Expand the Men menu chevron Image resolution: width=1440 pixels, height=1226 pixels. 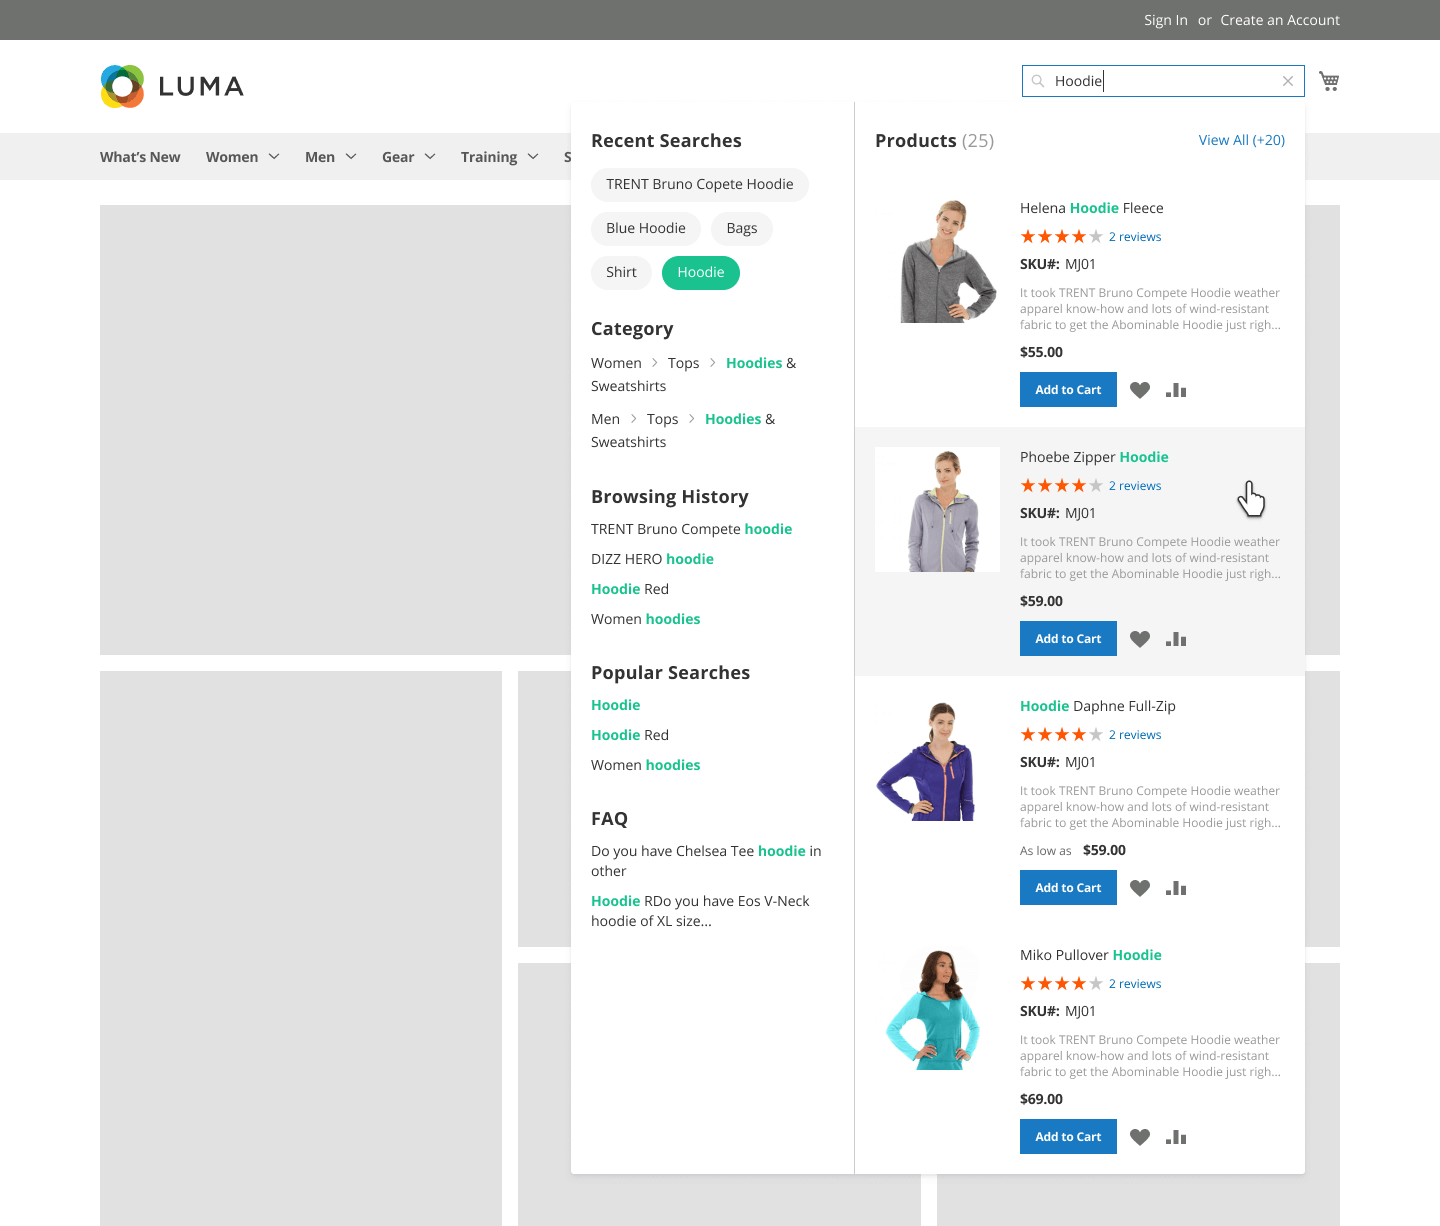pyautogui.click(x=351, y=157)
